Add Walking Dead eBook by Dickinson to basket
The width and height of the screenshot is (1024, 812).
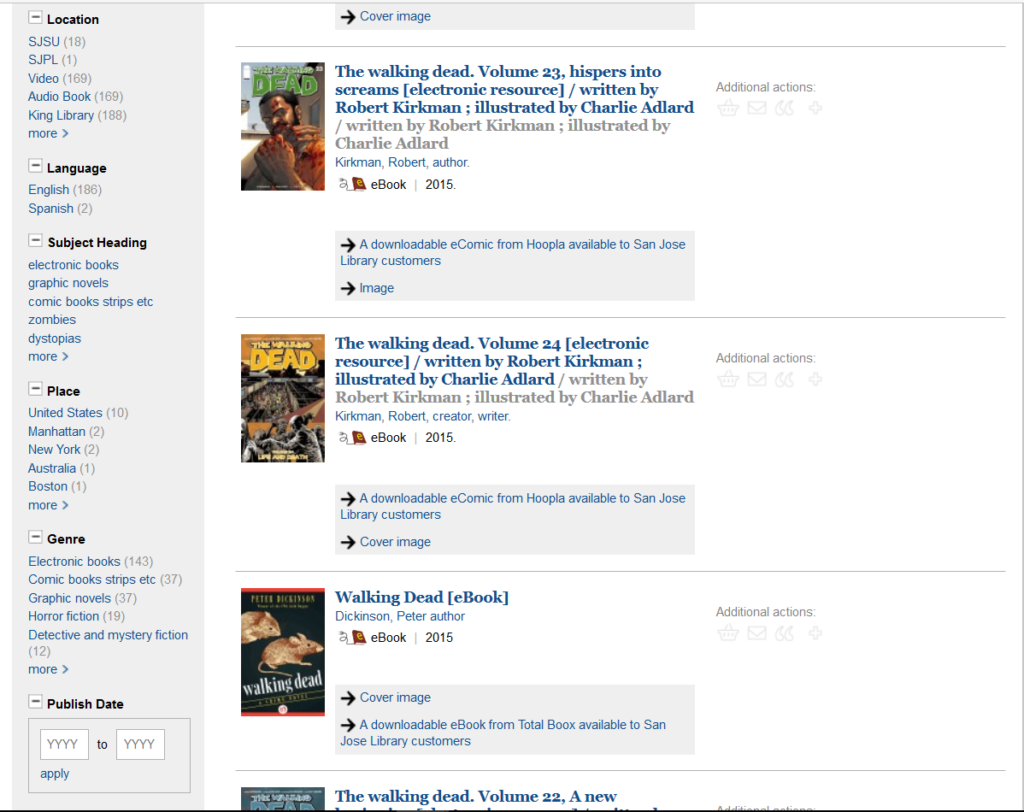coord(728,633)
